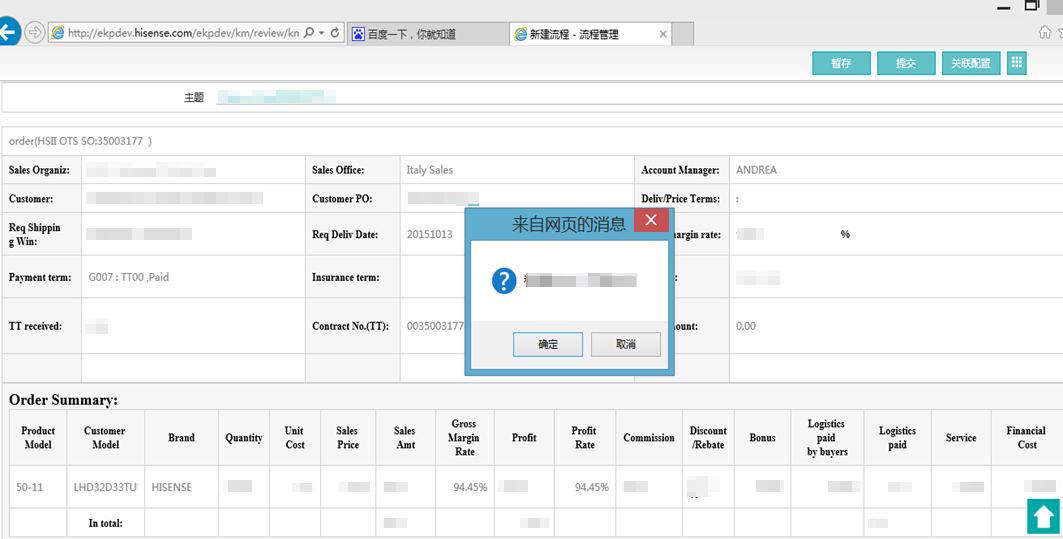
Task: Click the address bar URL field
Action: coord(180,33)
